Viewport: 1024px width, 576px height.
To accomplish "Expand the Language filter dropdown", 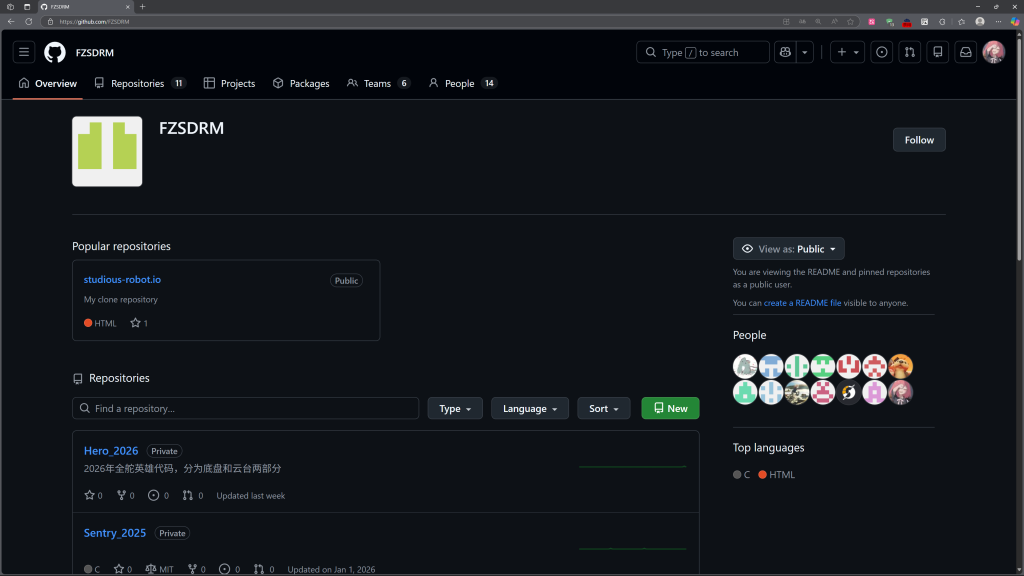I will click(x=530, y=408).
